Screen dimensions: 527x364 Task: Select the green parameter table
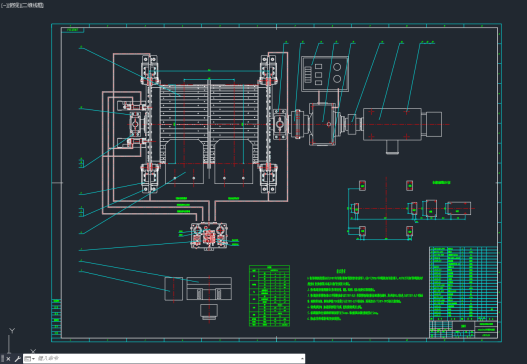(269, 295)
